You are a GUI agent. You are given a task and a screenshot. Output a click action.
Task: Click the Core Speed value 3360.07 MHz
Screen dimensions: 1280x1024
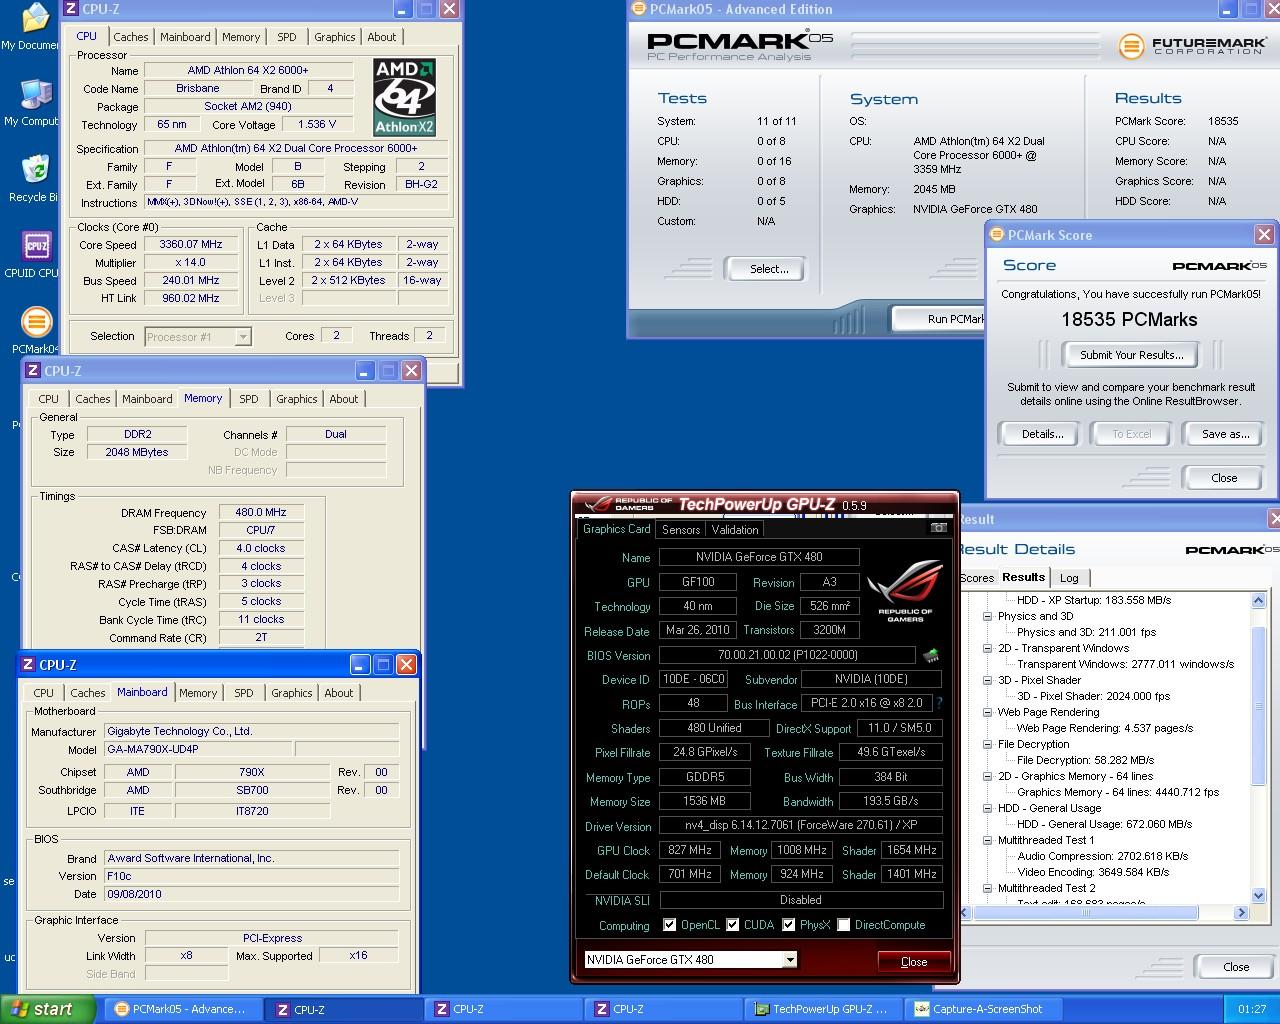coord(190,244)
